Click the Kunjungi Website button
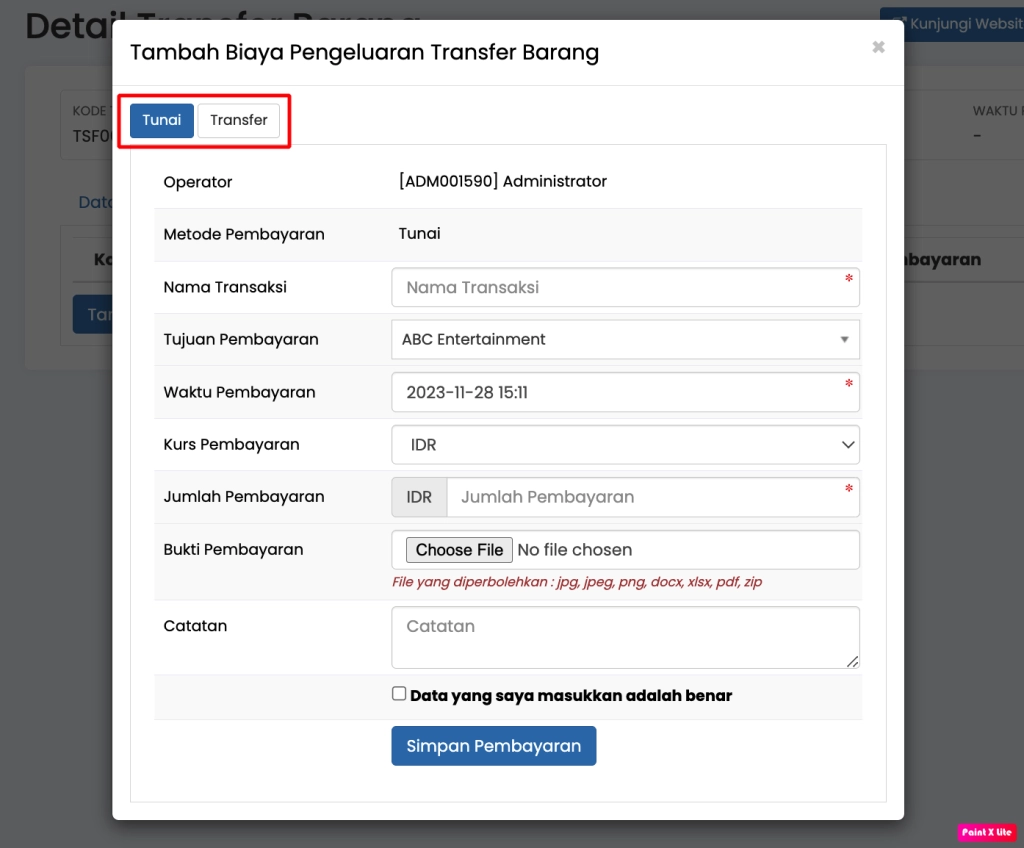Image resolution: width=1024 pixels, height=848 pixels. (x=955, y=24)
